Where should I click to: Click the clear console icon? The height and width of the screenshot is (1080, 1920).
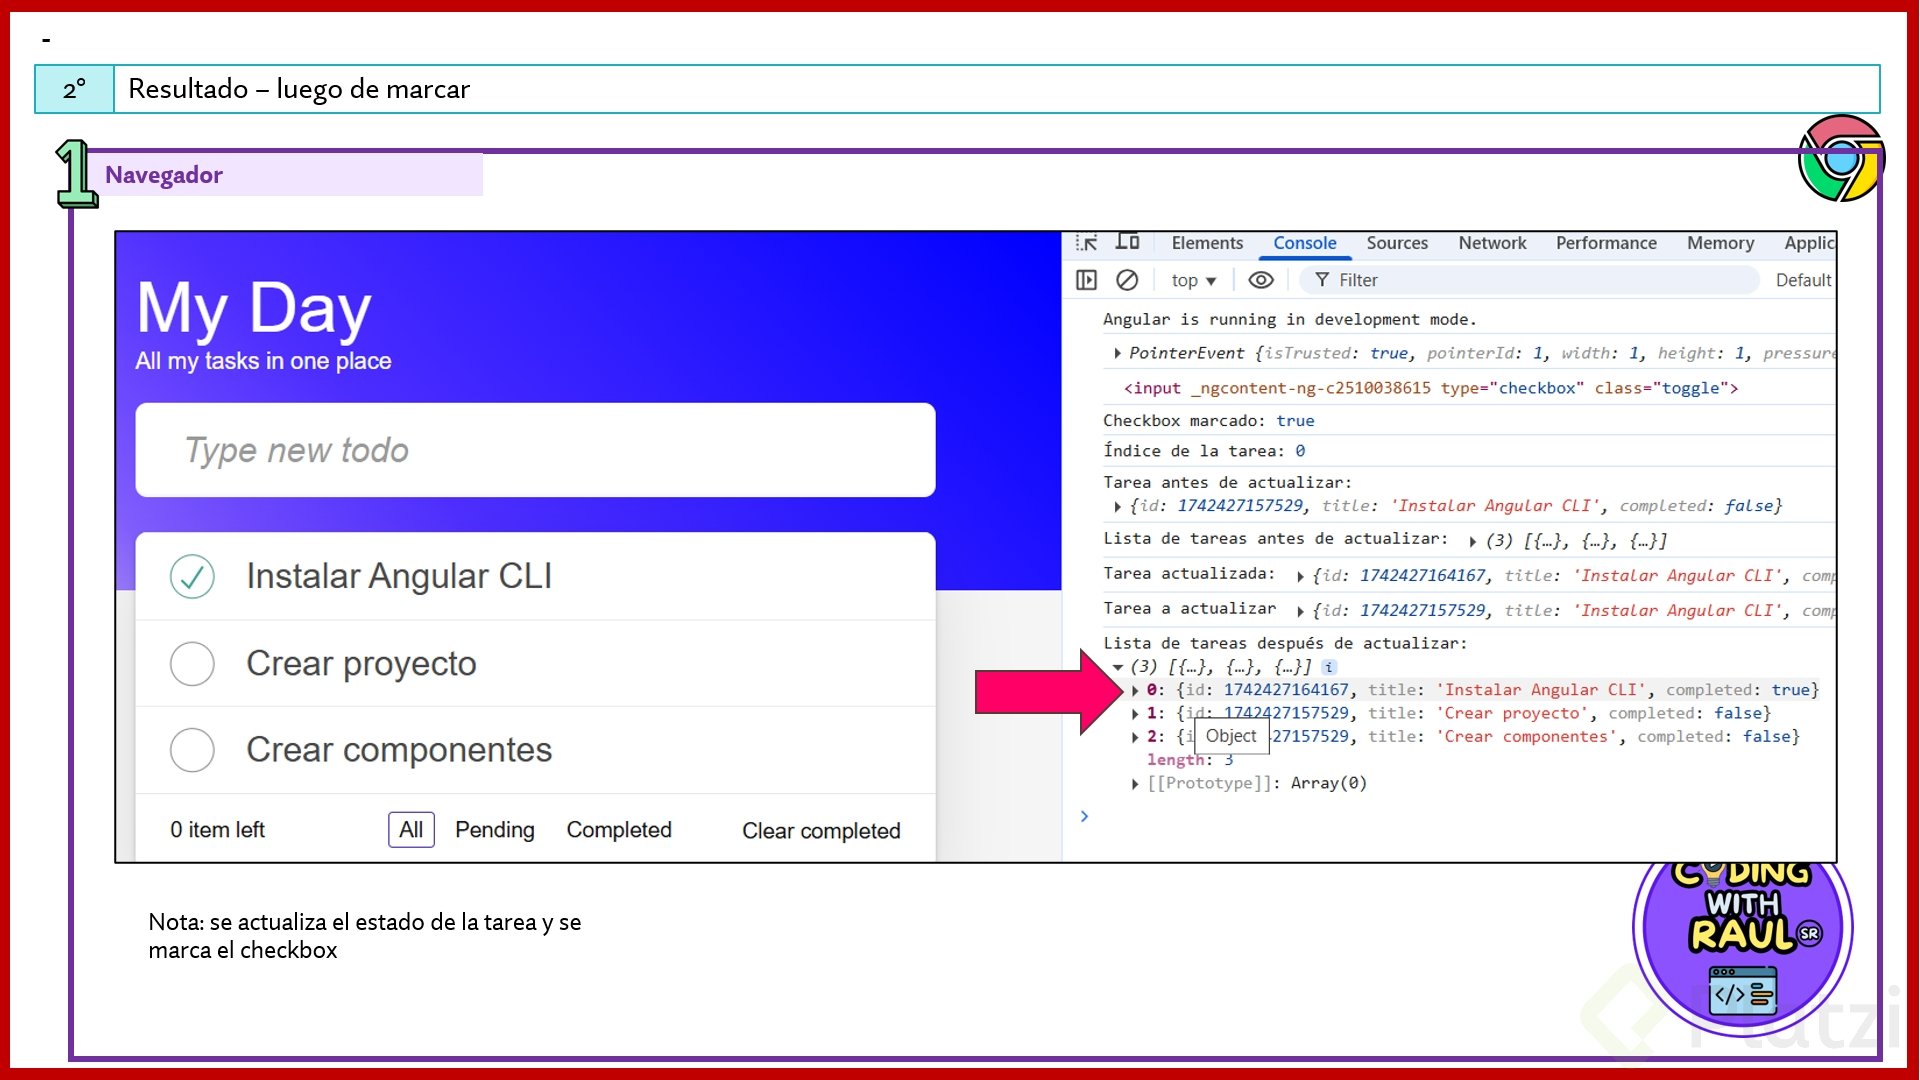(1127, 280)
